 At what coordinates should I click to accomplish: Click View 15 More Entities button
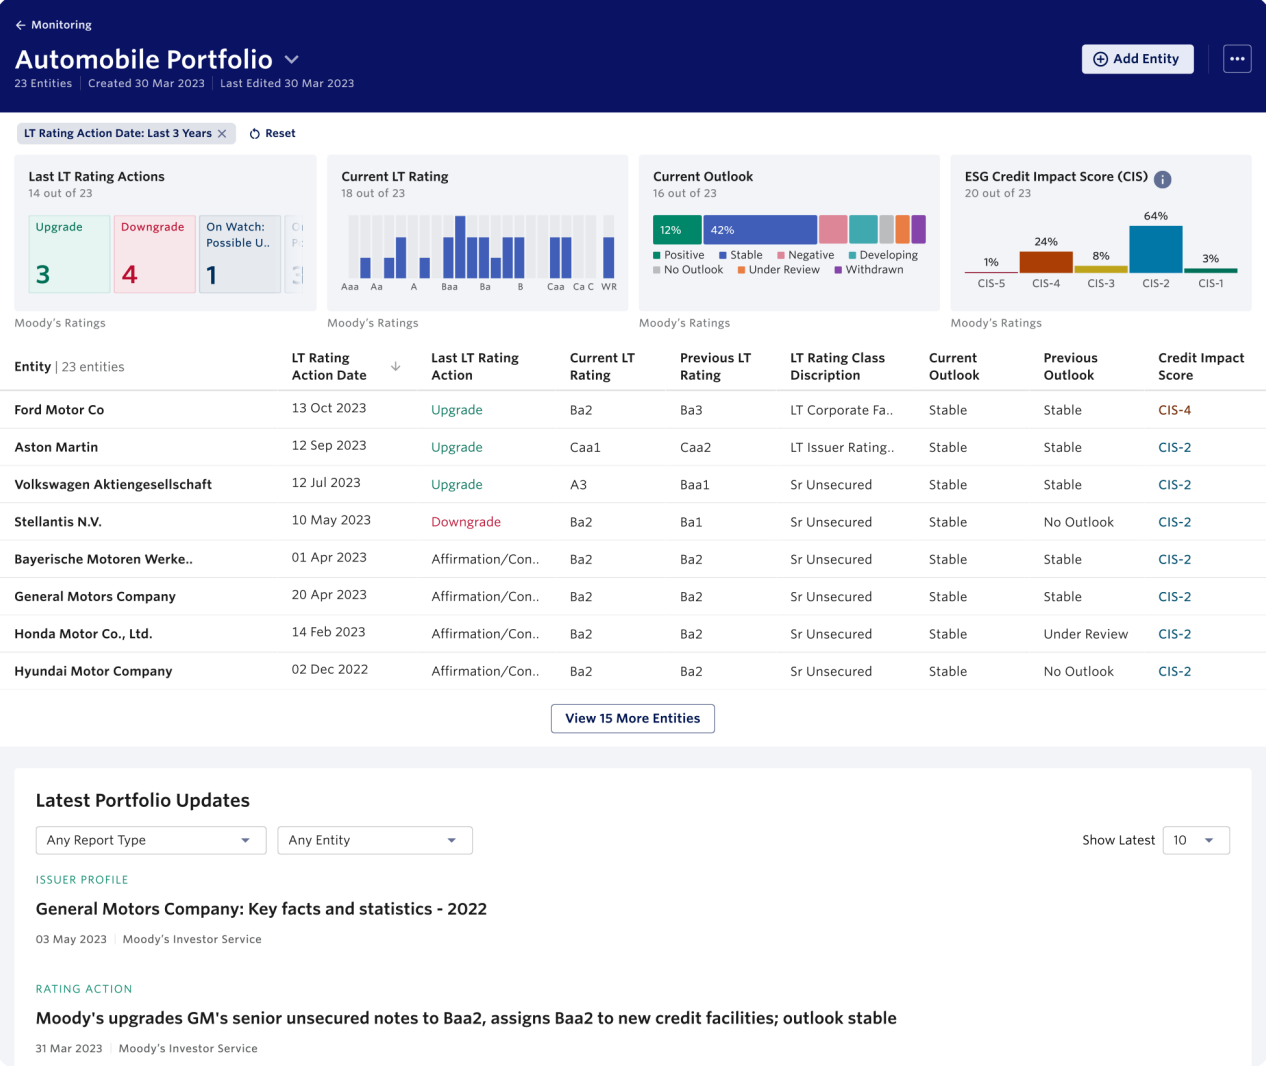pyautogui.click(x=632, y=718)
